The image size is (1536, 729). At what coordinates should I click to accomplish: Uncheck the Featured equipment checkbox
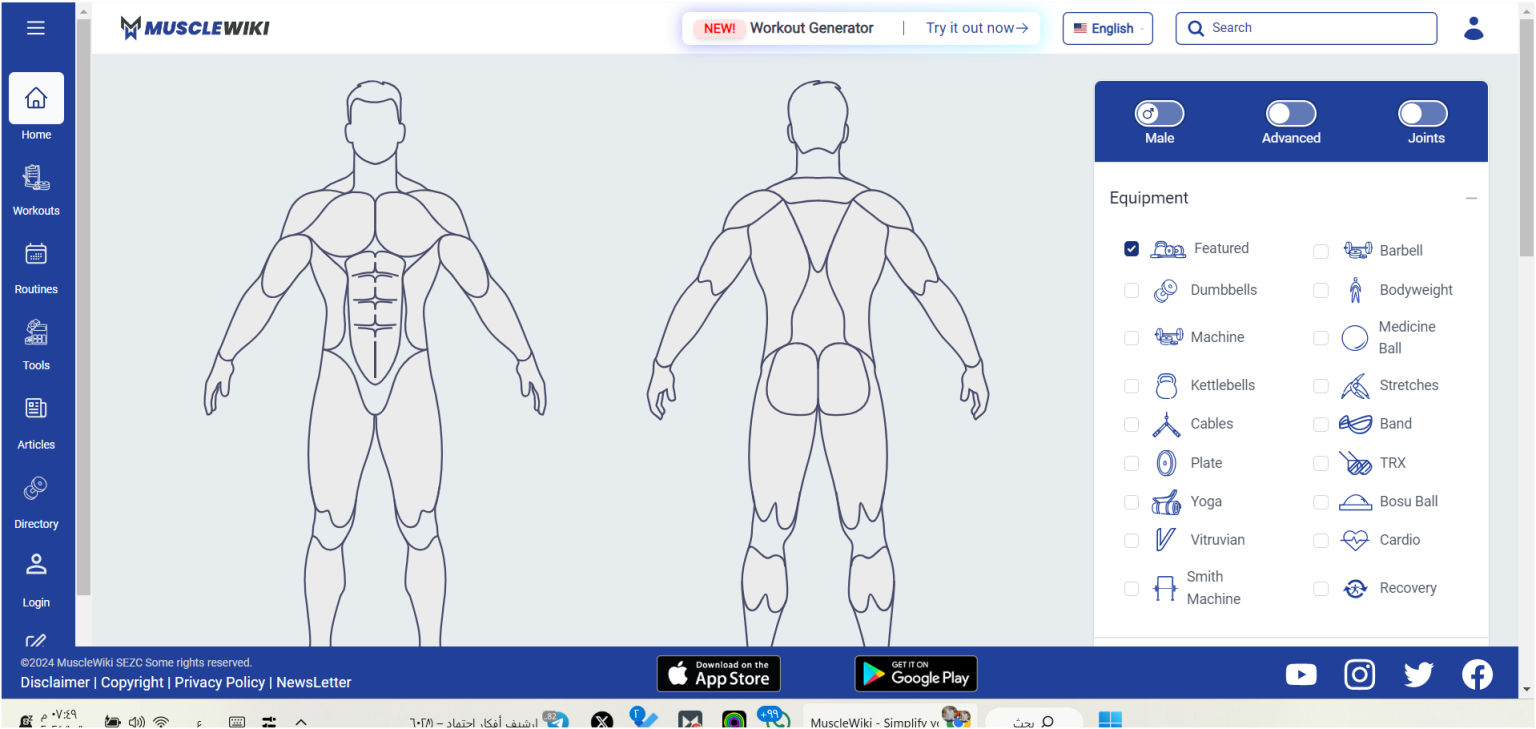(1131, 249)
